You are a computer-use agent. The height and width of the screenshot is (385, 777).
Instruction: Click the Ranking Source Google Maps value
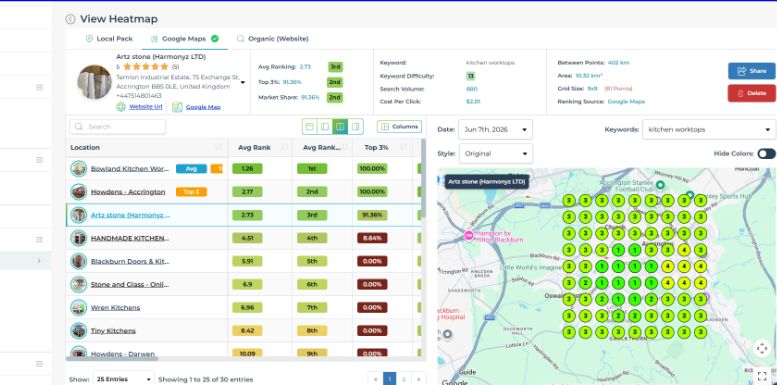(626, 102)
